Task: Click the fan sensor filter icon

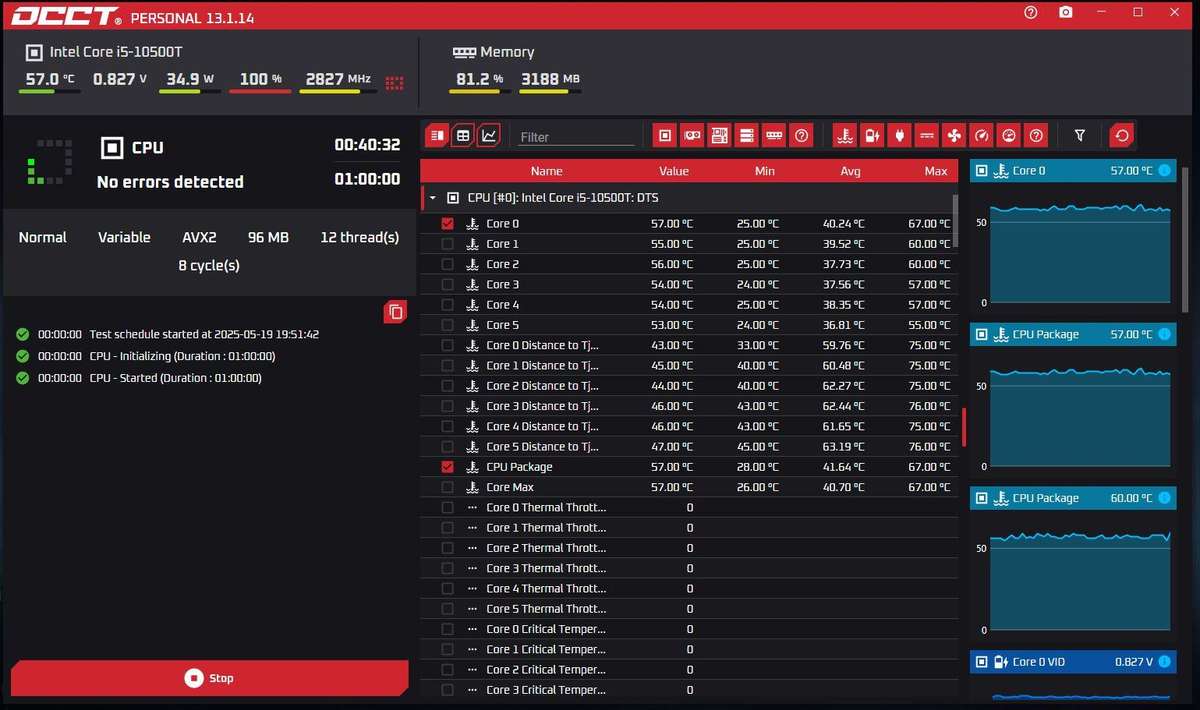Action: click(x=954, y=135)
